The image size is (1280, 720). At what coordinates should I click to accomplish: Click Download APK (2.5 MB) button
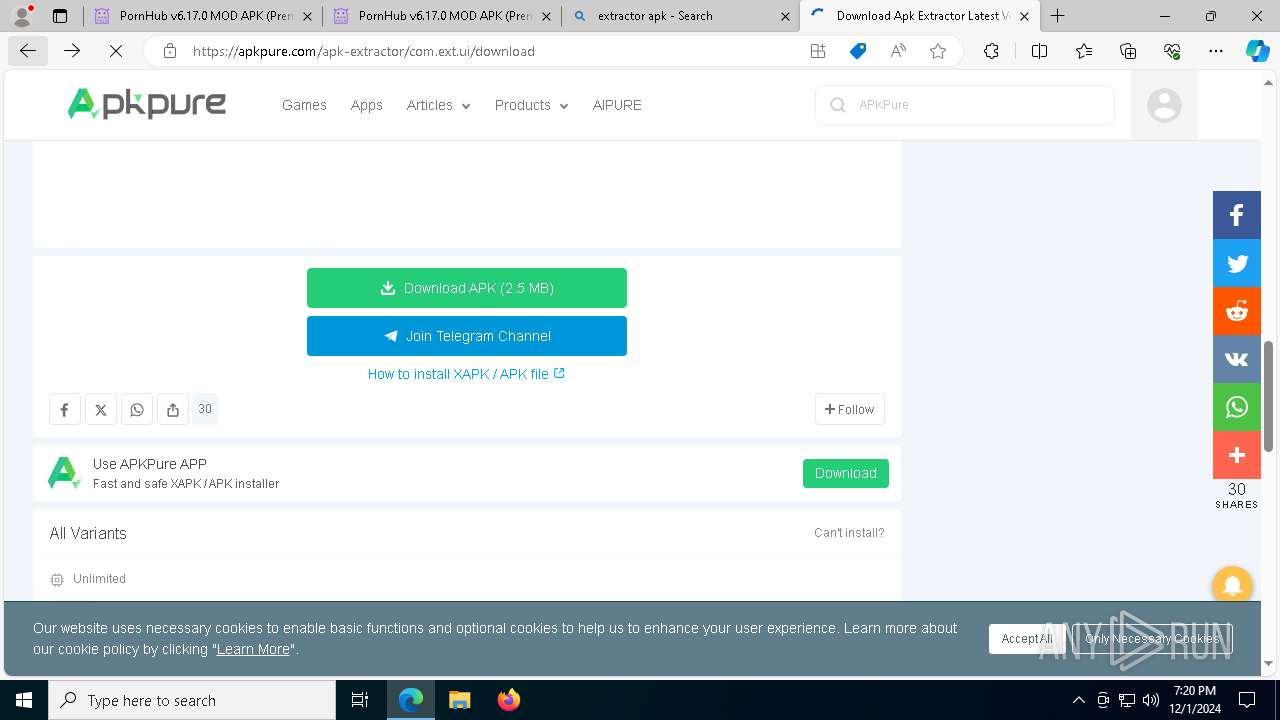467,288
